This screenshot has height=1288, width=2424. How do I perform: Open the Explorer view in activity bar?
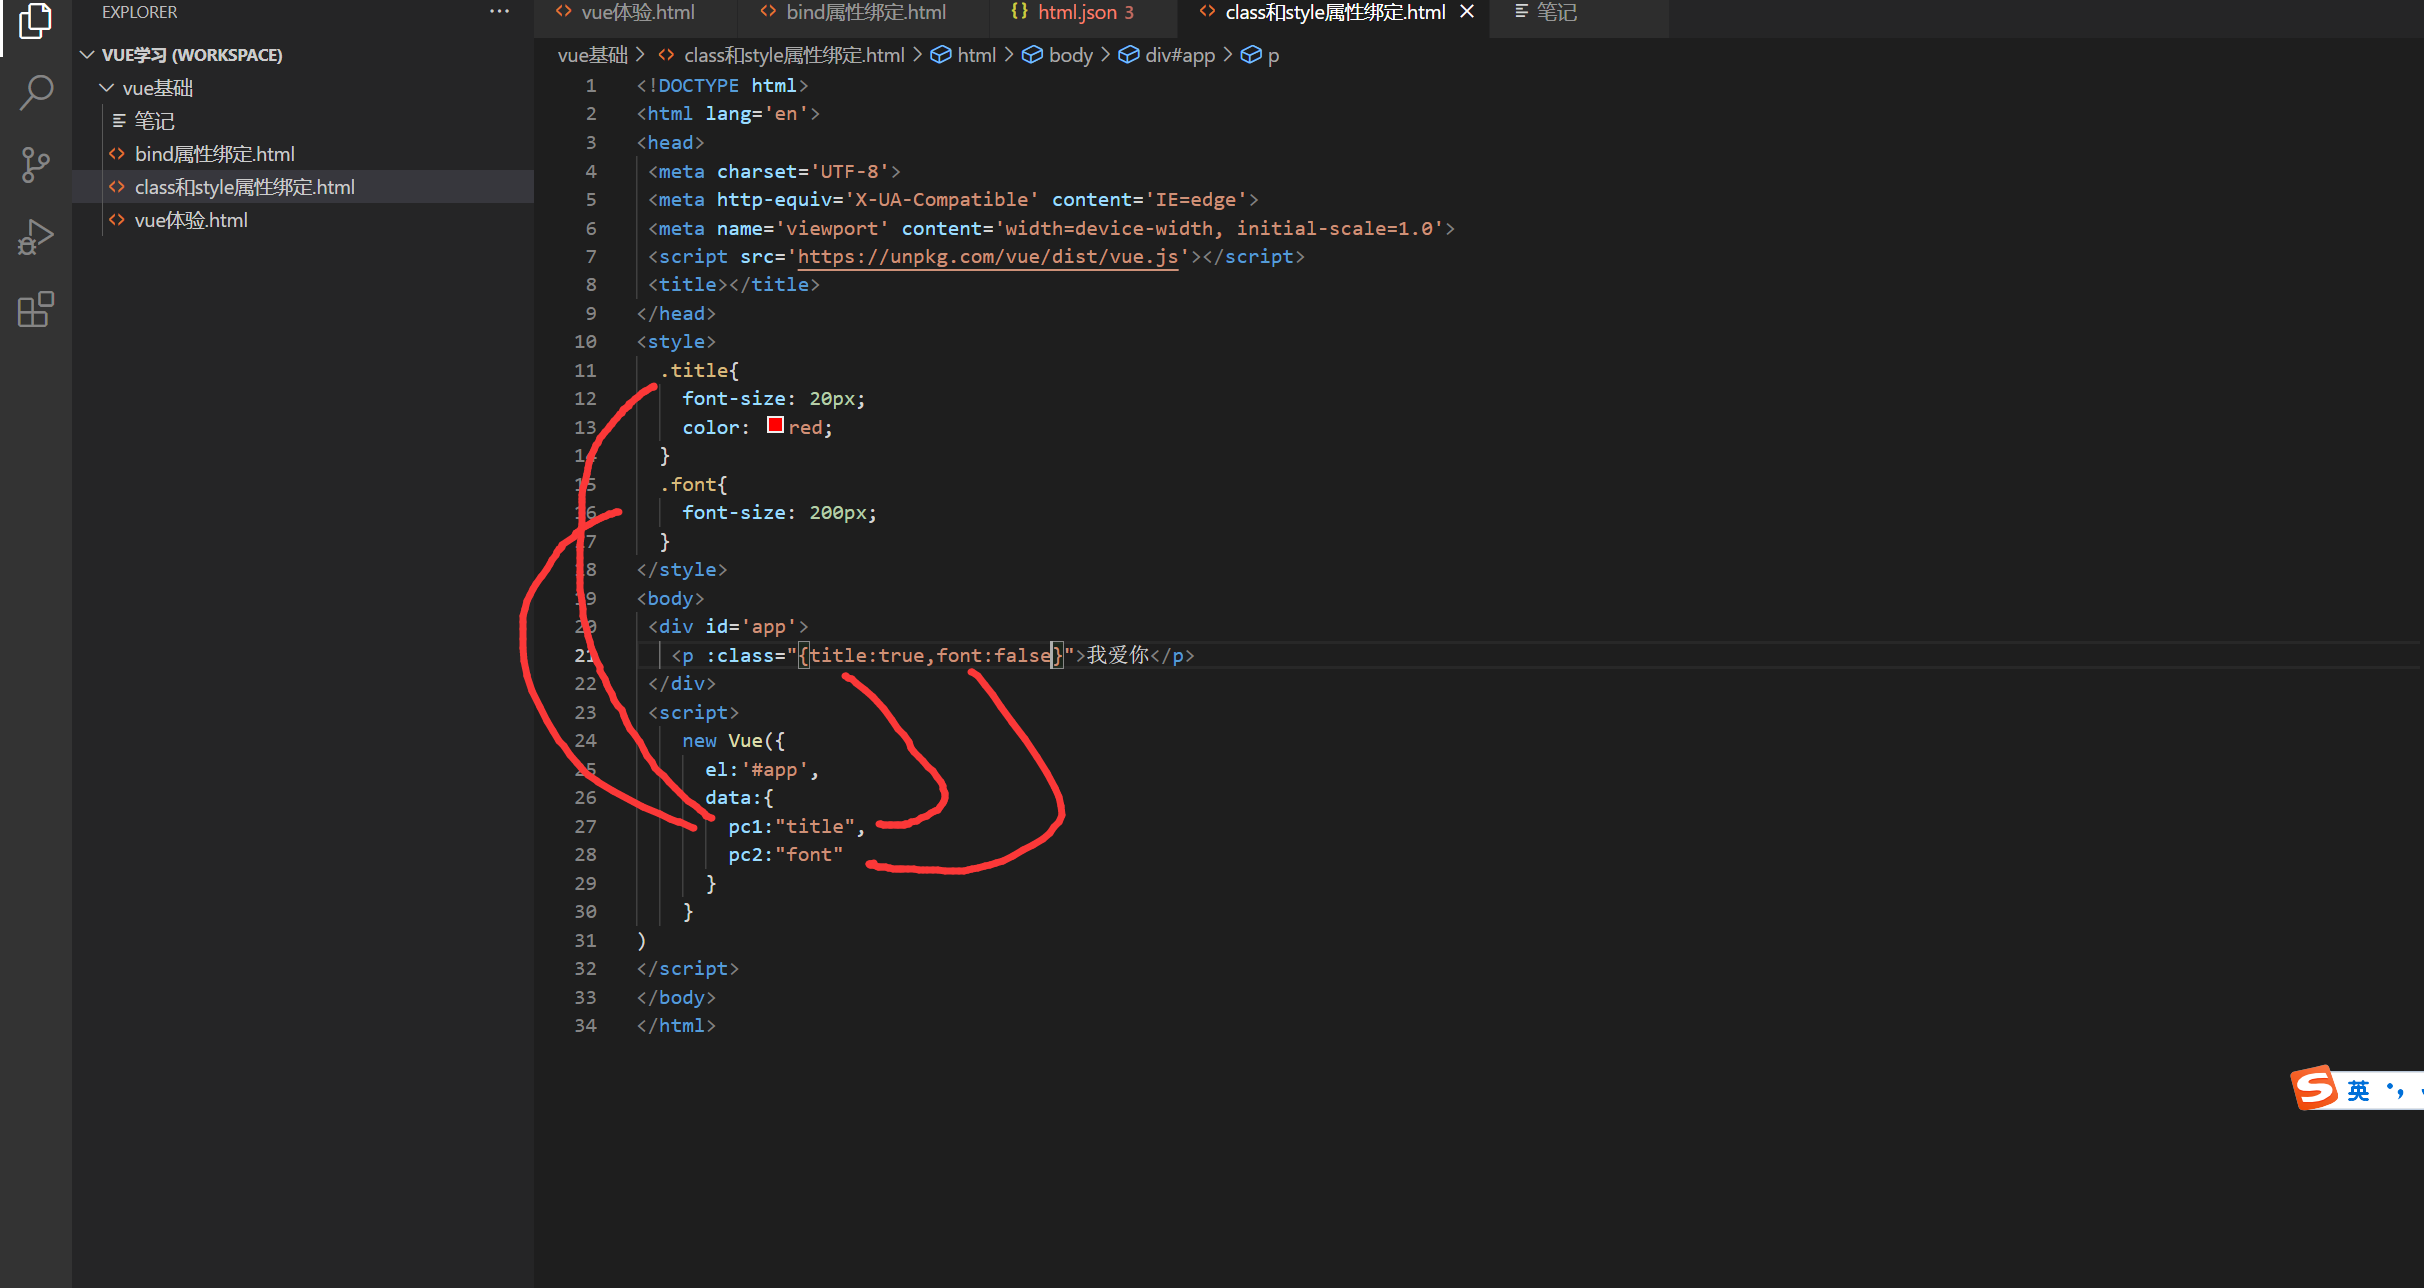pyautogui.click(x=35, y=20)
